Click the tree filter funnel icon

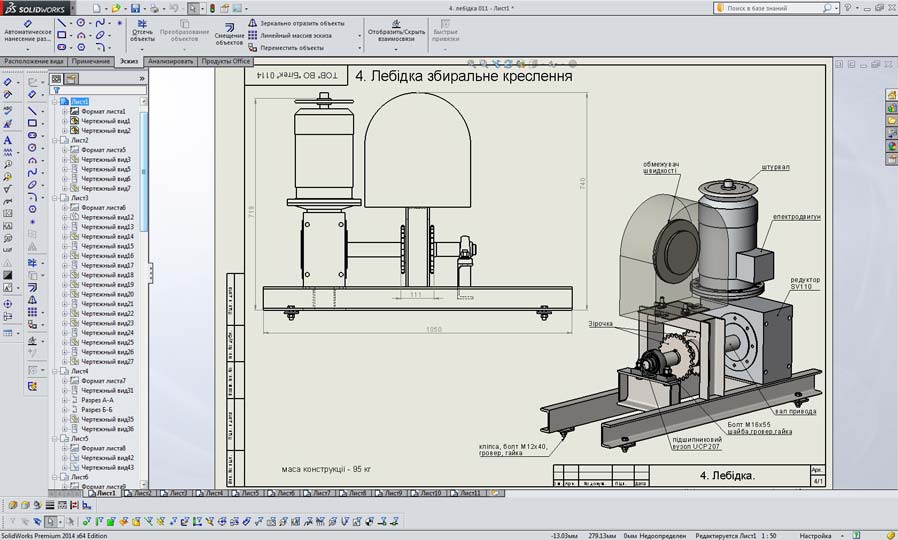coord(57,90)
